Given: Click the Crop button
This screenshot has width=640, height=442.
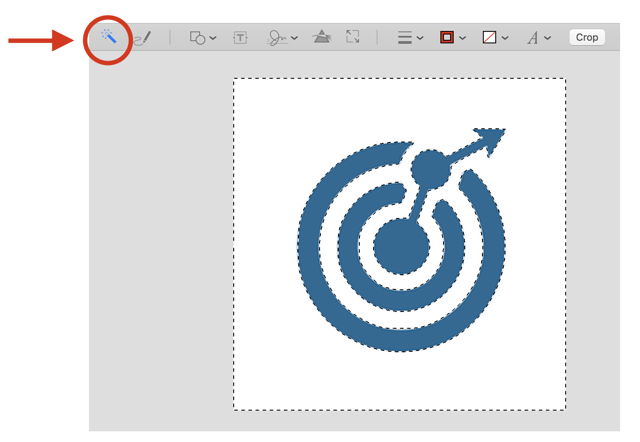Looking at the screenshot, I should tap(587, 37).
